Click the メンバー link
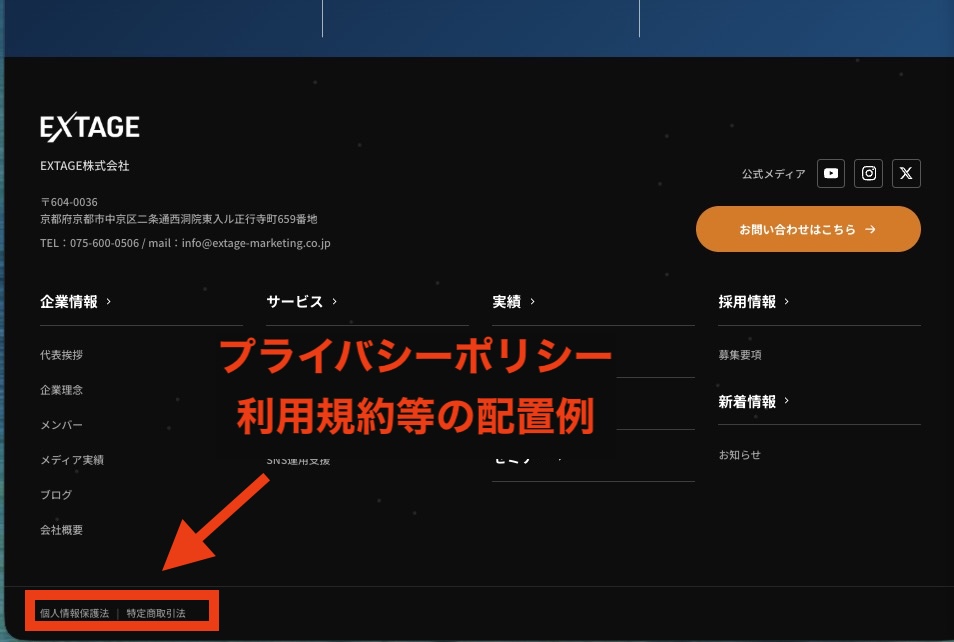 61,424
